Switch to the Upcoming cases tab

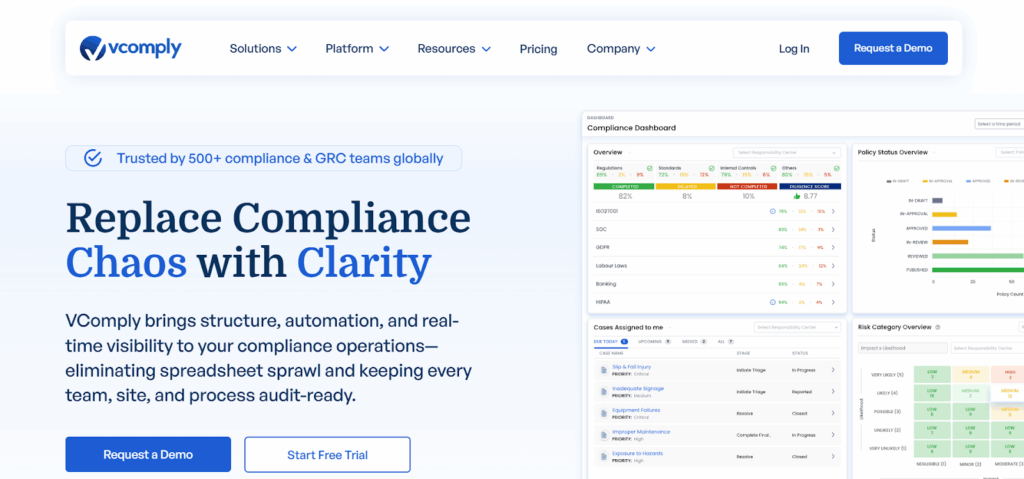point(651,342)
